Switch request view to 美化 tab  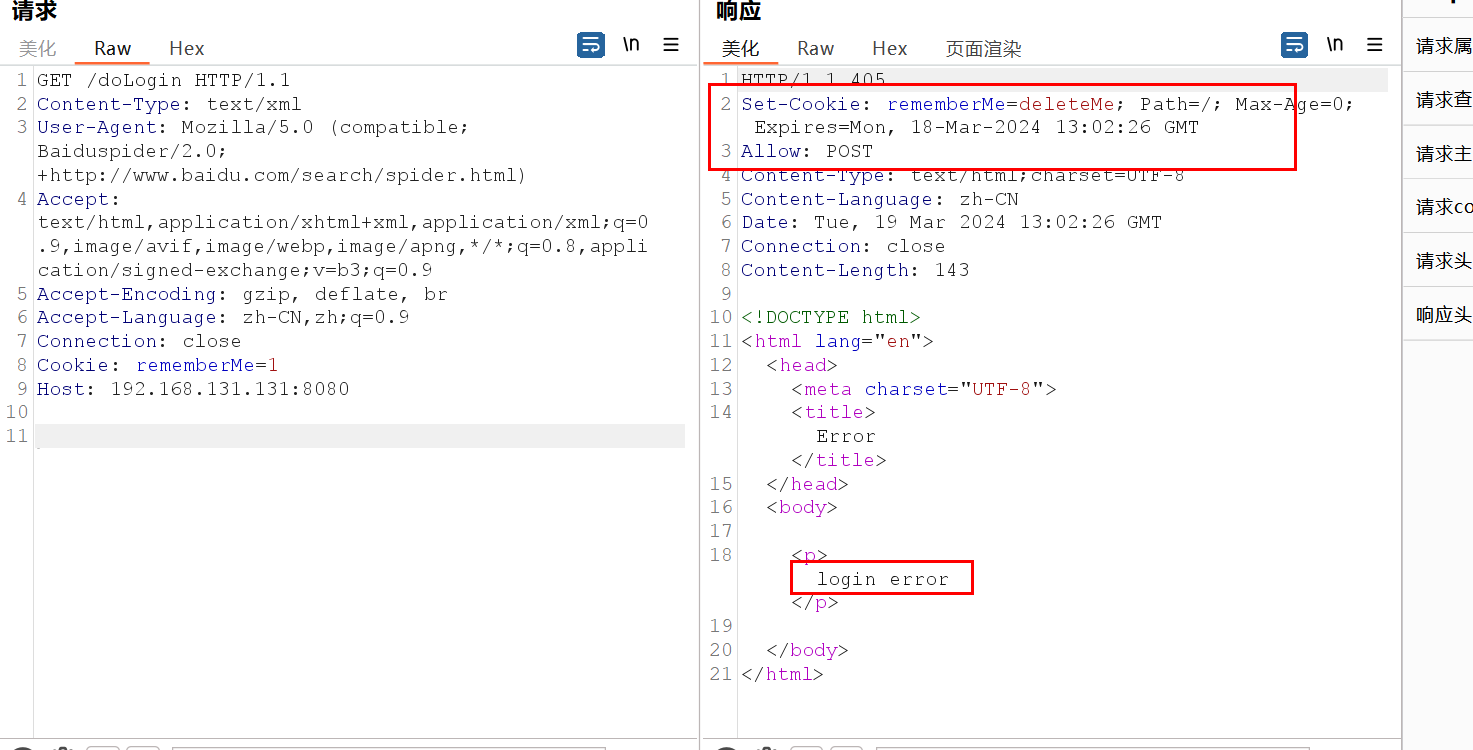[x=38, y=48]
